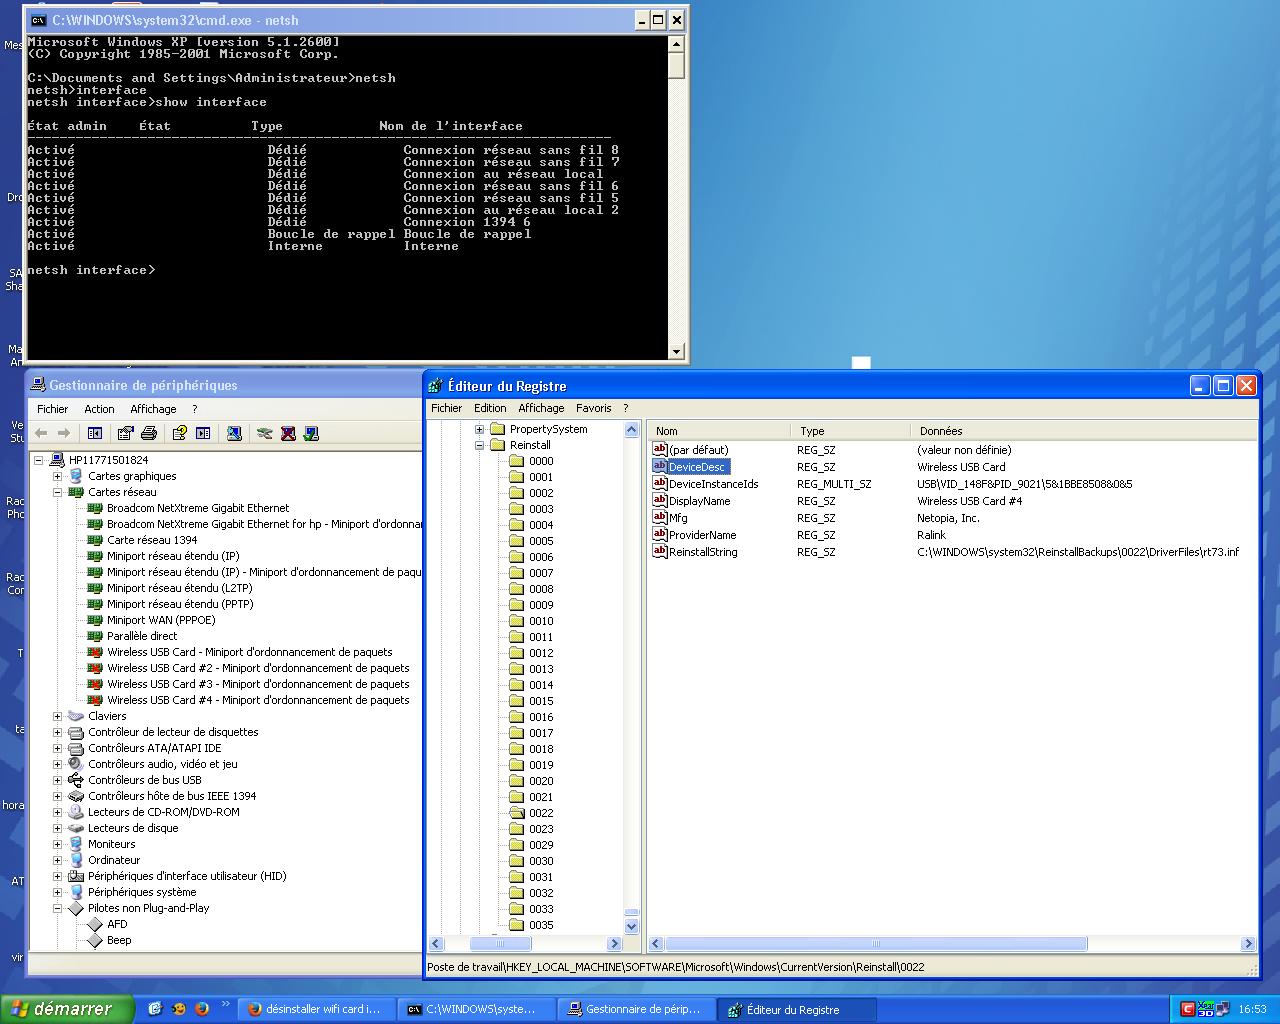
Task: Click the red X uninstall device icon
Action: pyautogui.click(x=288, y=433)
